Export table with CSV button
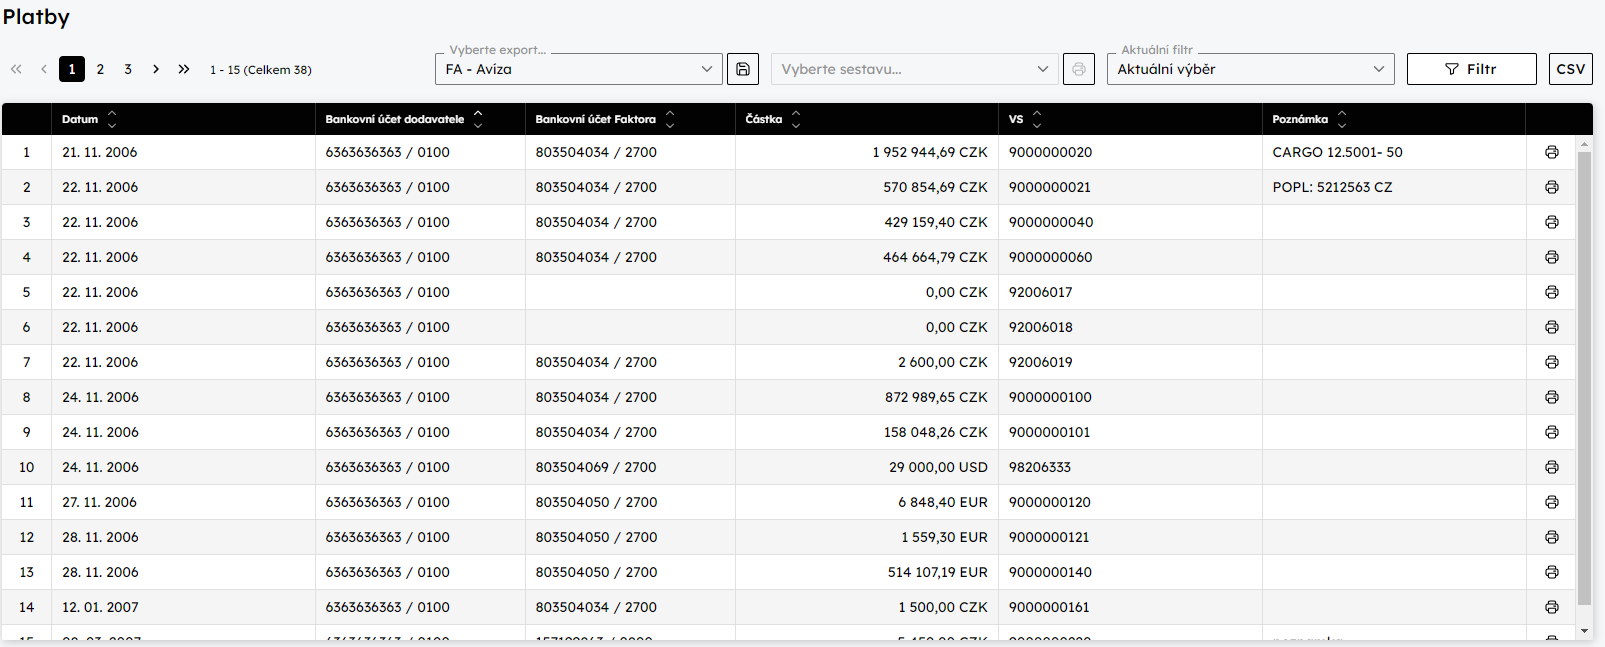1605x647 pixels. click(1570, 69)
